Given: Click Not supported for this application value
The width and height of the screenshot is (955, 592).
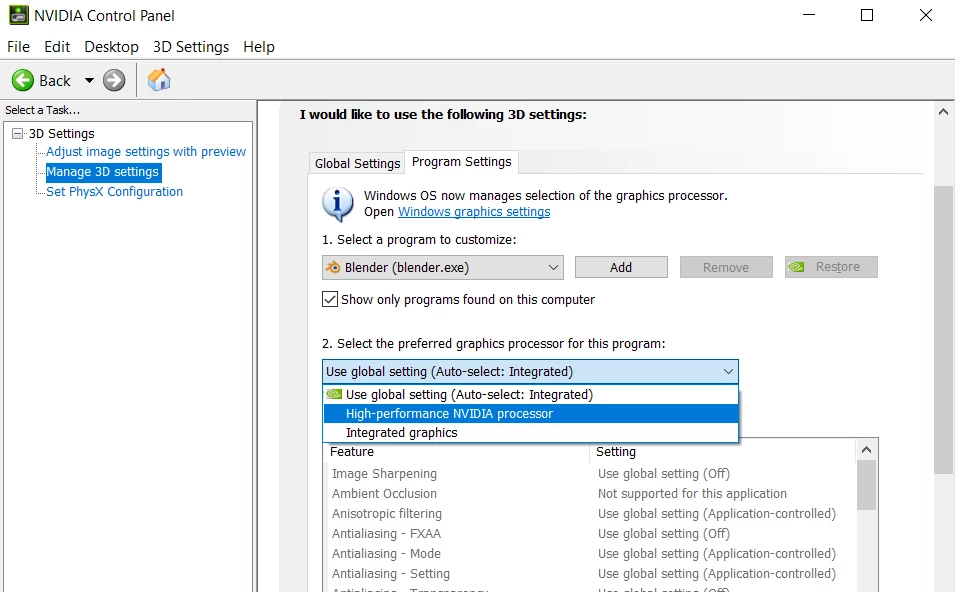Looking at the screenshot, I should [x=692, y=494].
